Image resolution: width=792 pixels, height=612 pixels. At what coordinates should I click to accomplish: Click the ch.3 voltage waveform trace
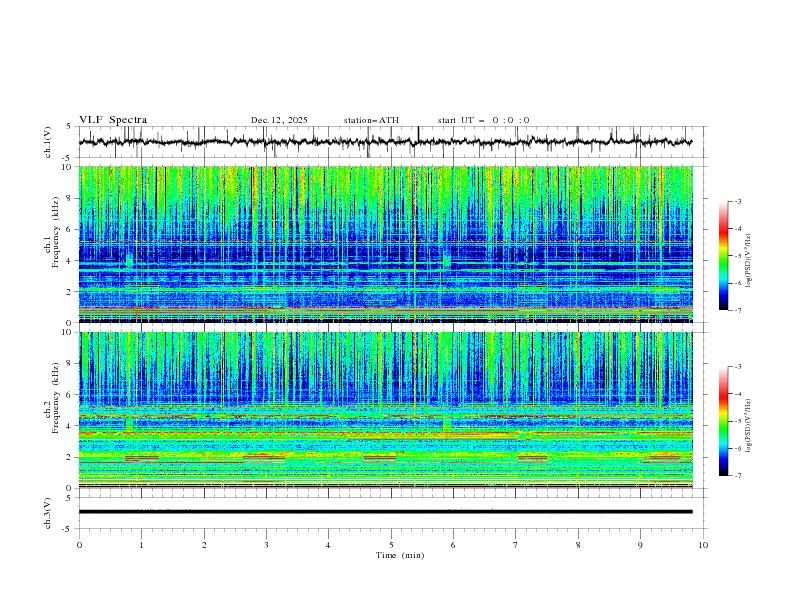point(386,512)
